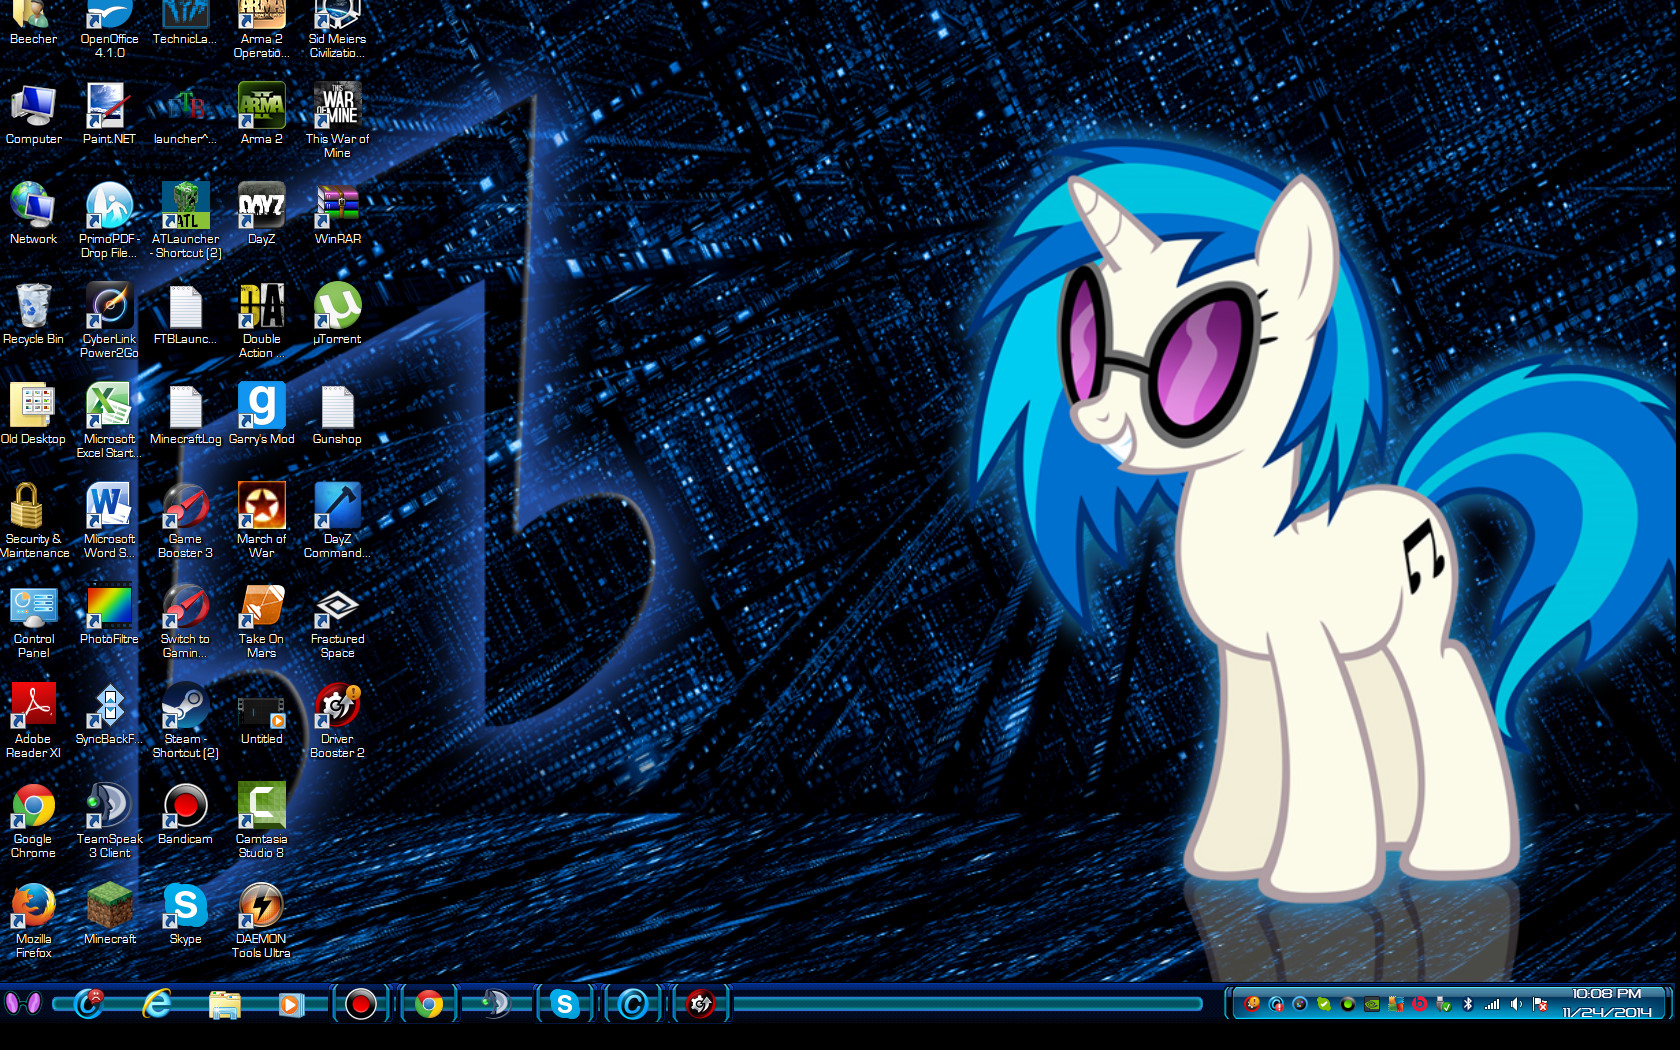Select the Recycle Bin icon
The height and width of the screenshot is (1050, 1680).
pyautogui.click(x=33, y=314)
